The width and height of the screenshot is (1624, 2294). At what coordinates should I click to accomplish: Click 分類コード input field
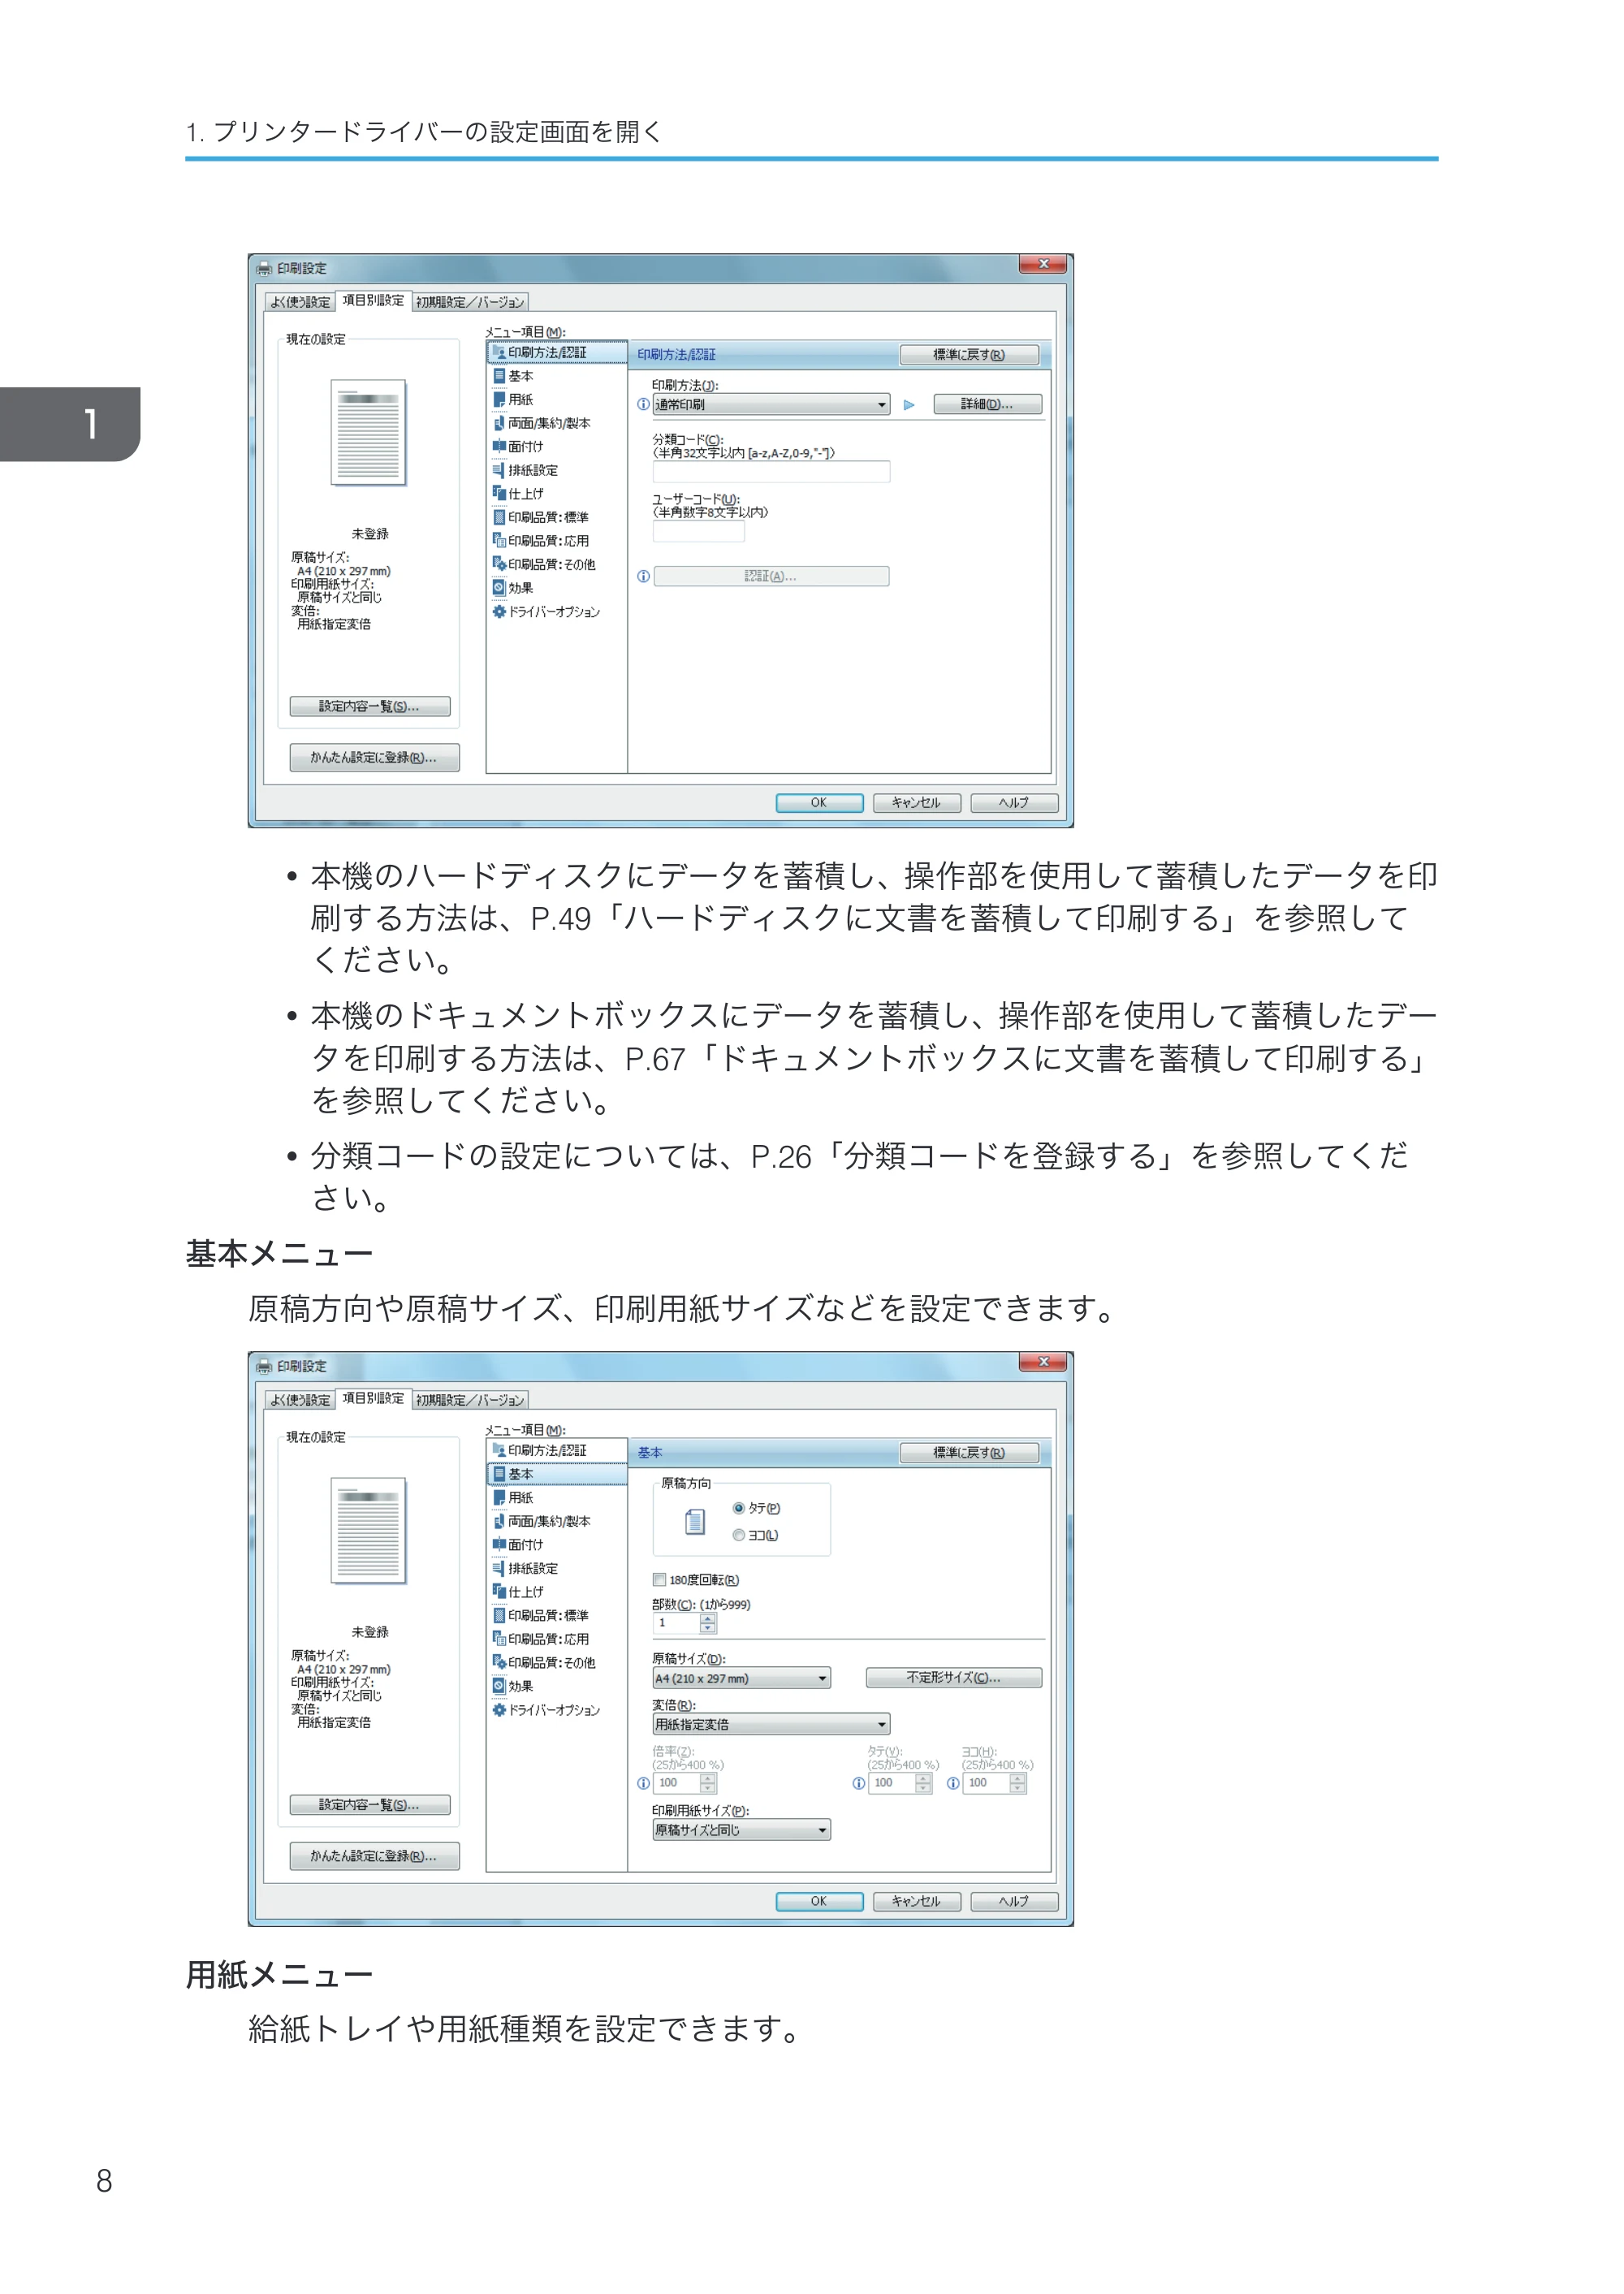771,472
